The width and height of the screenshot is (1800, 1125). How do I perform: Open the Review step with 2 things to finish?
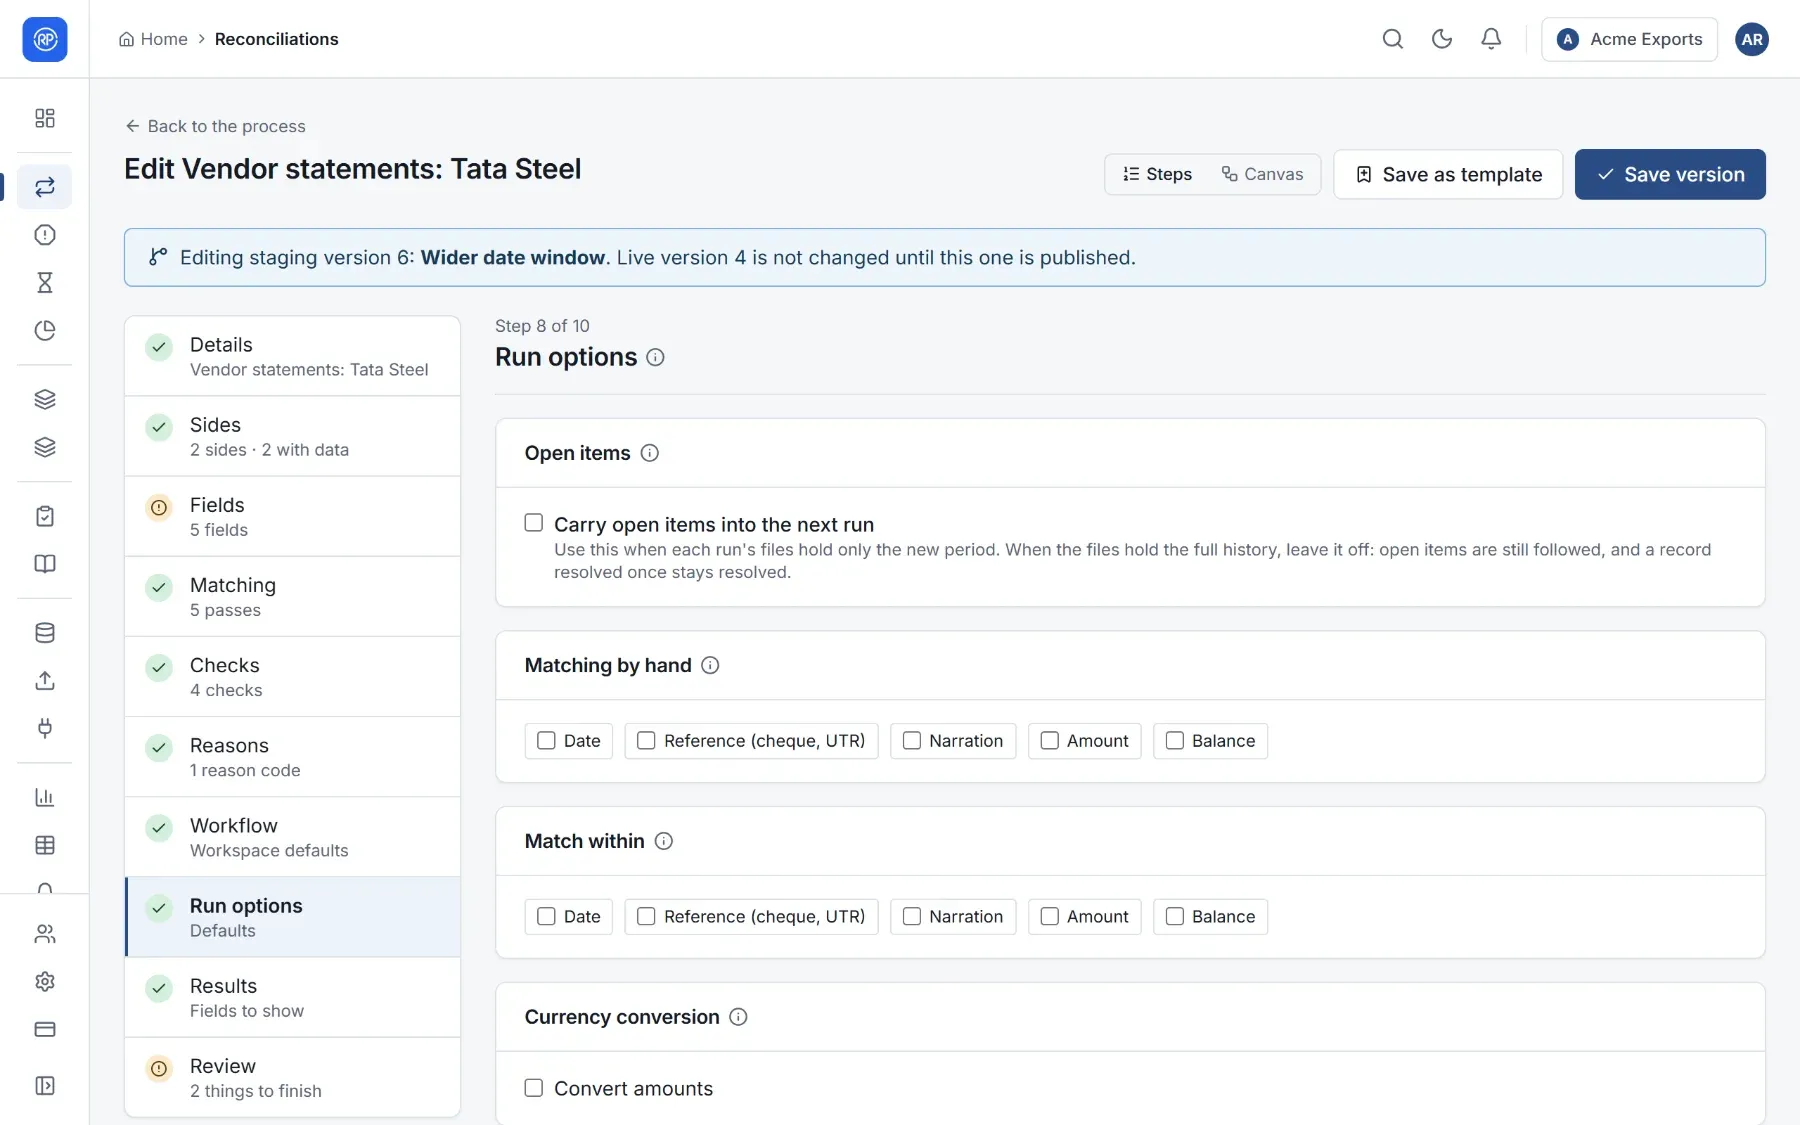click(x=292, y=1077)
